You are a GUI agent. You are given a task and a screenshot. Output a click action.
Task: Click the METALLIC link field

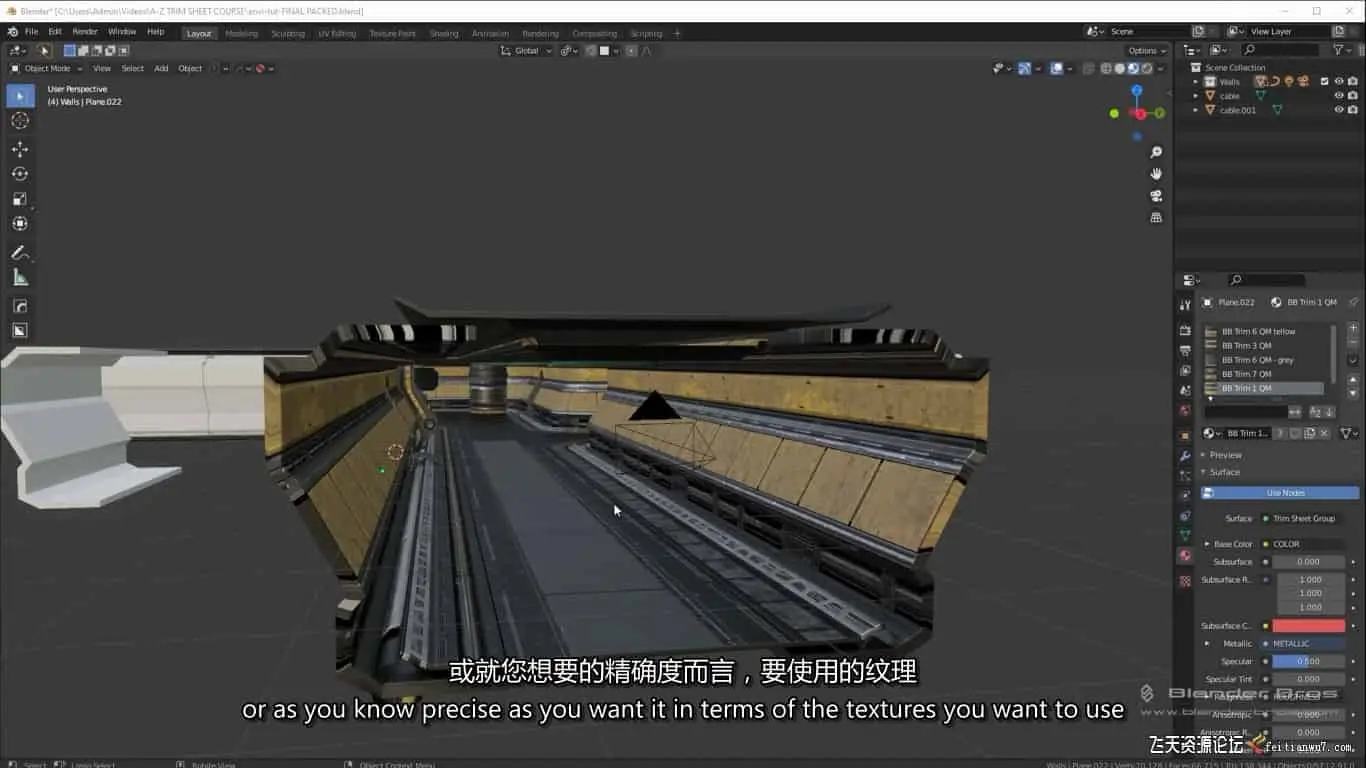click(1304, 643)
